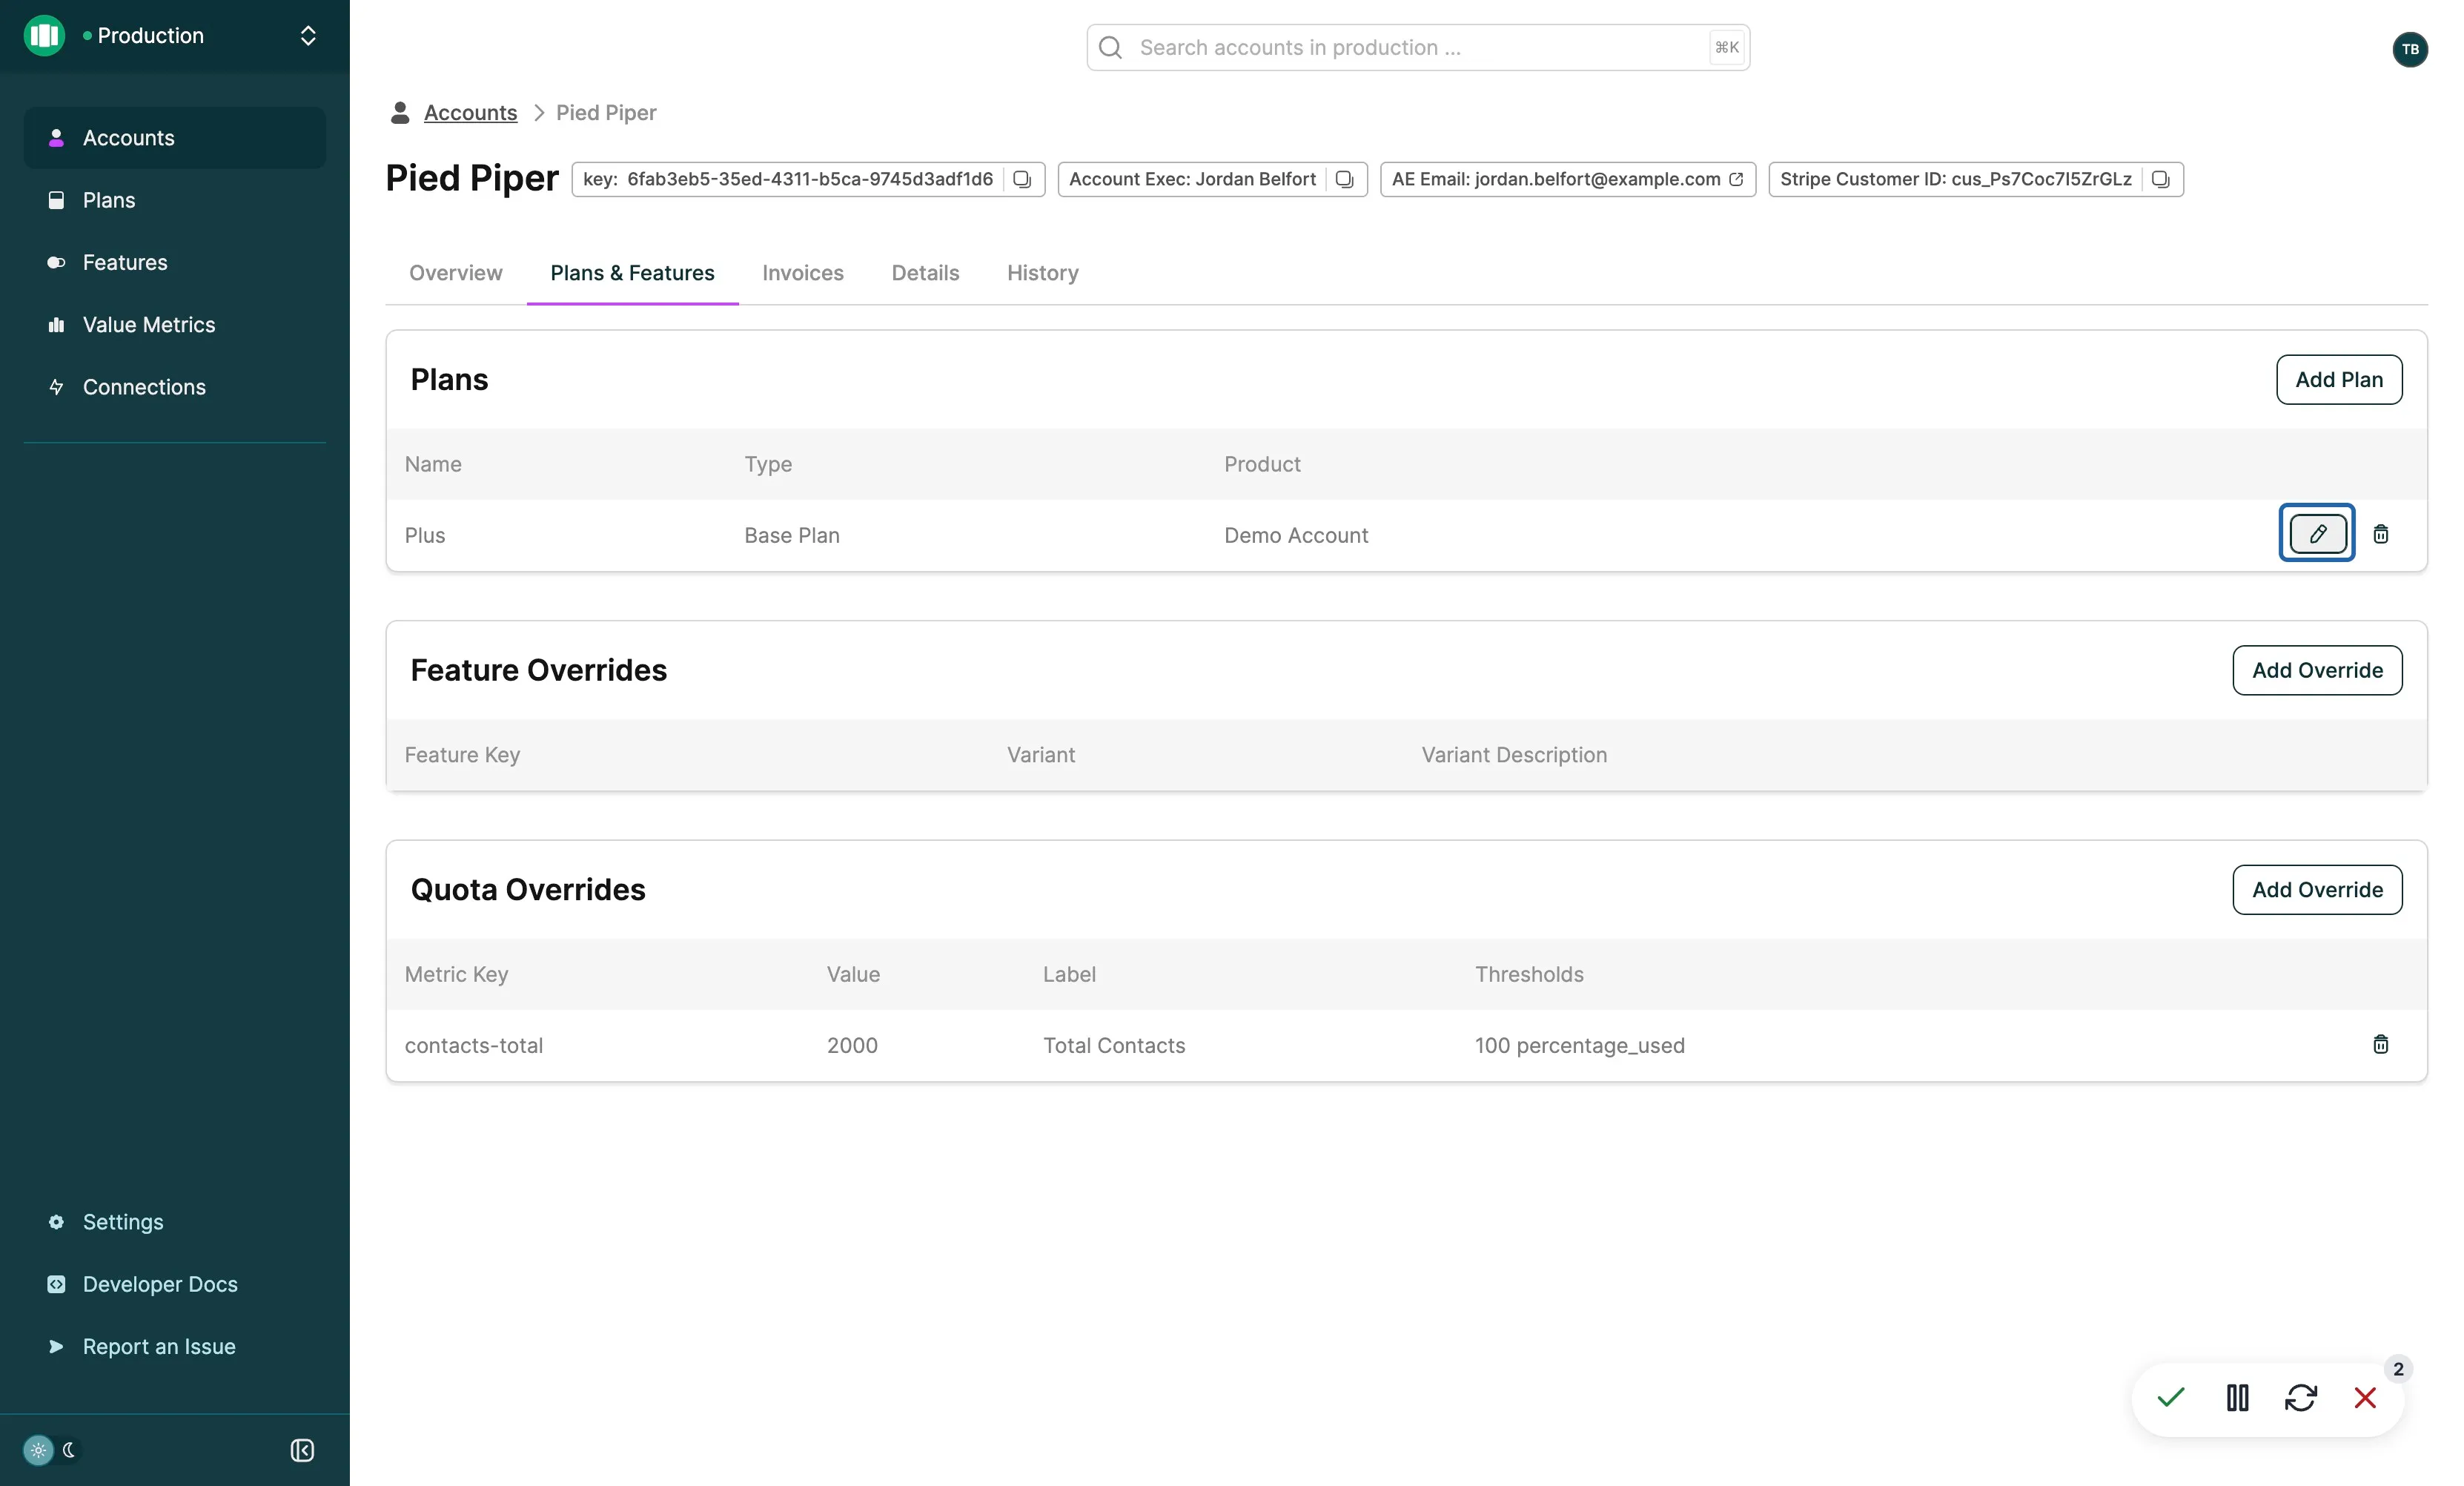This screenshot has width=2464, height=1486.
Task: Open Accounts in the sidebar
Action: coord(175,138)
